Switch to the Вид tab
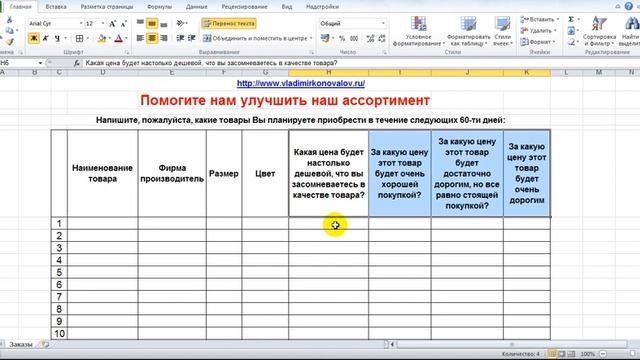 click(x=287, y=7)
